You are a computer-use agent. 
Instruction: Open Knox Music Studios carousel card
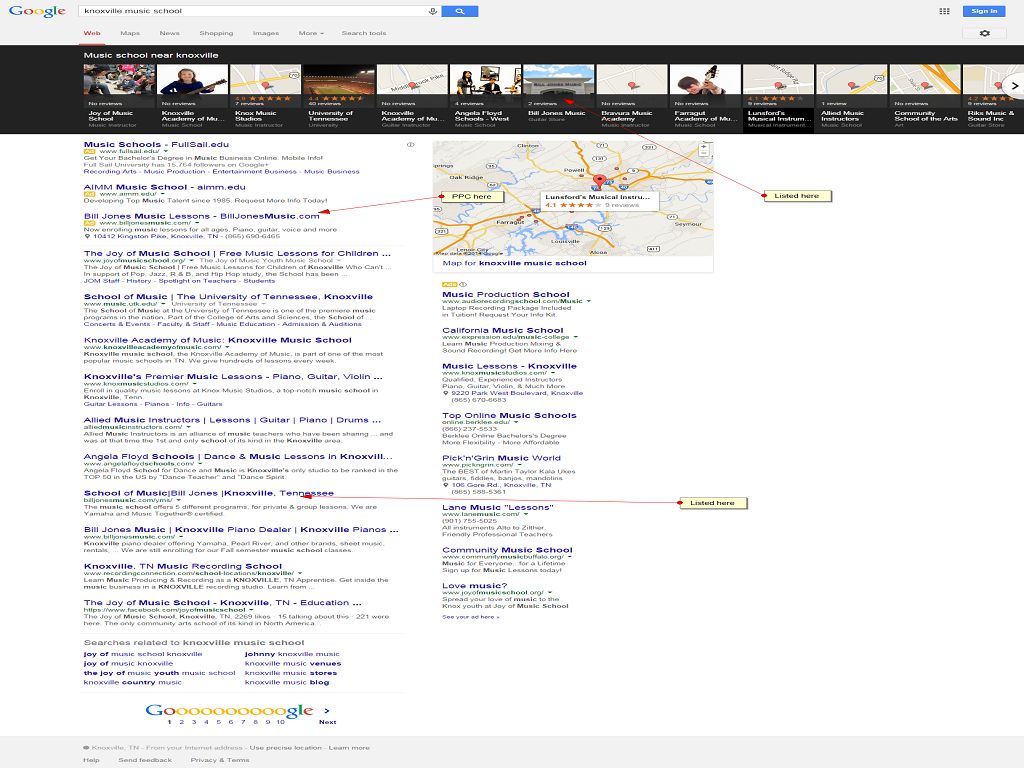(x=265, y=97)
